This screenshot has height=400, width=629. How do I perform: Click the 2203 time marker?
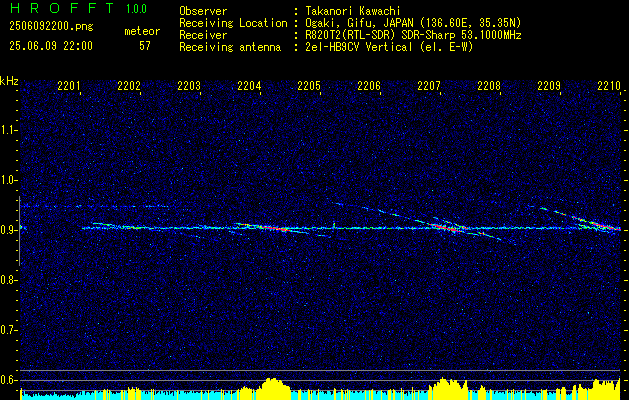(189, 86)
